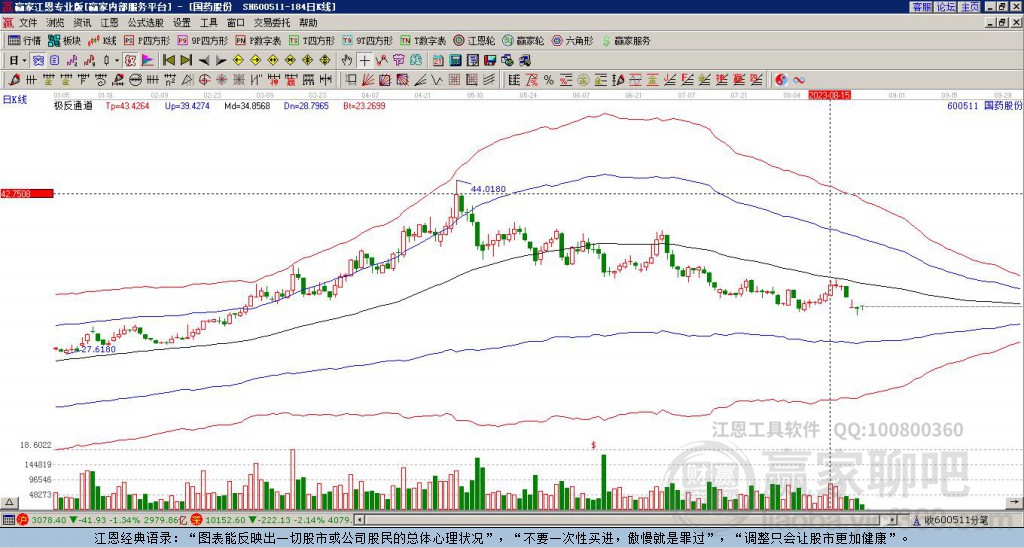Select the percent % retracement tool
The width and height of the screenshot is (1024, 548).
(549, 80)
